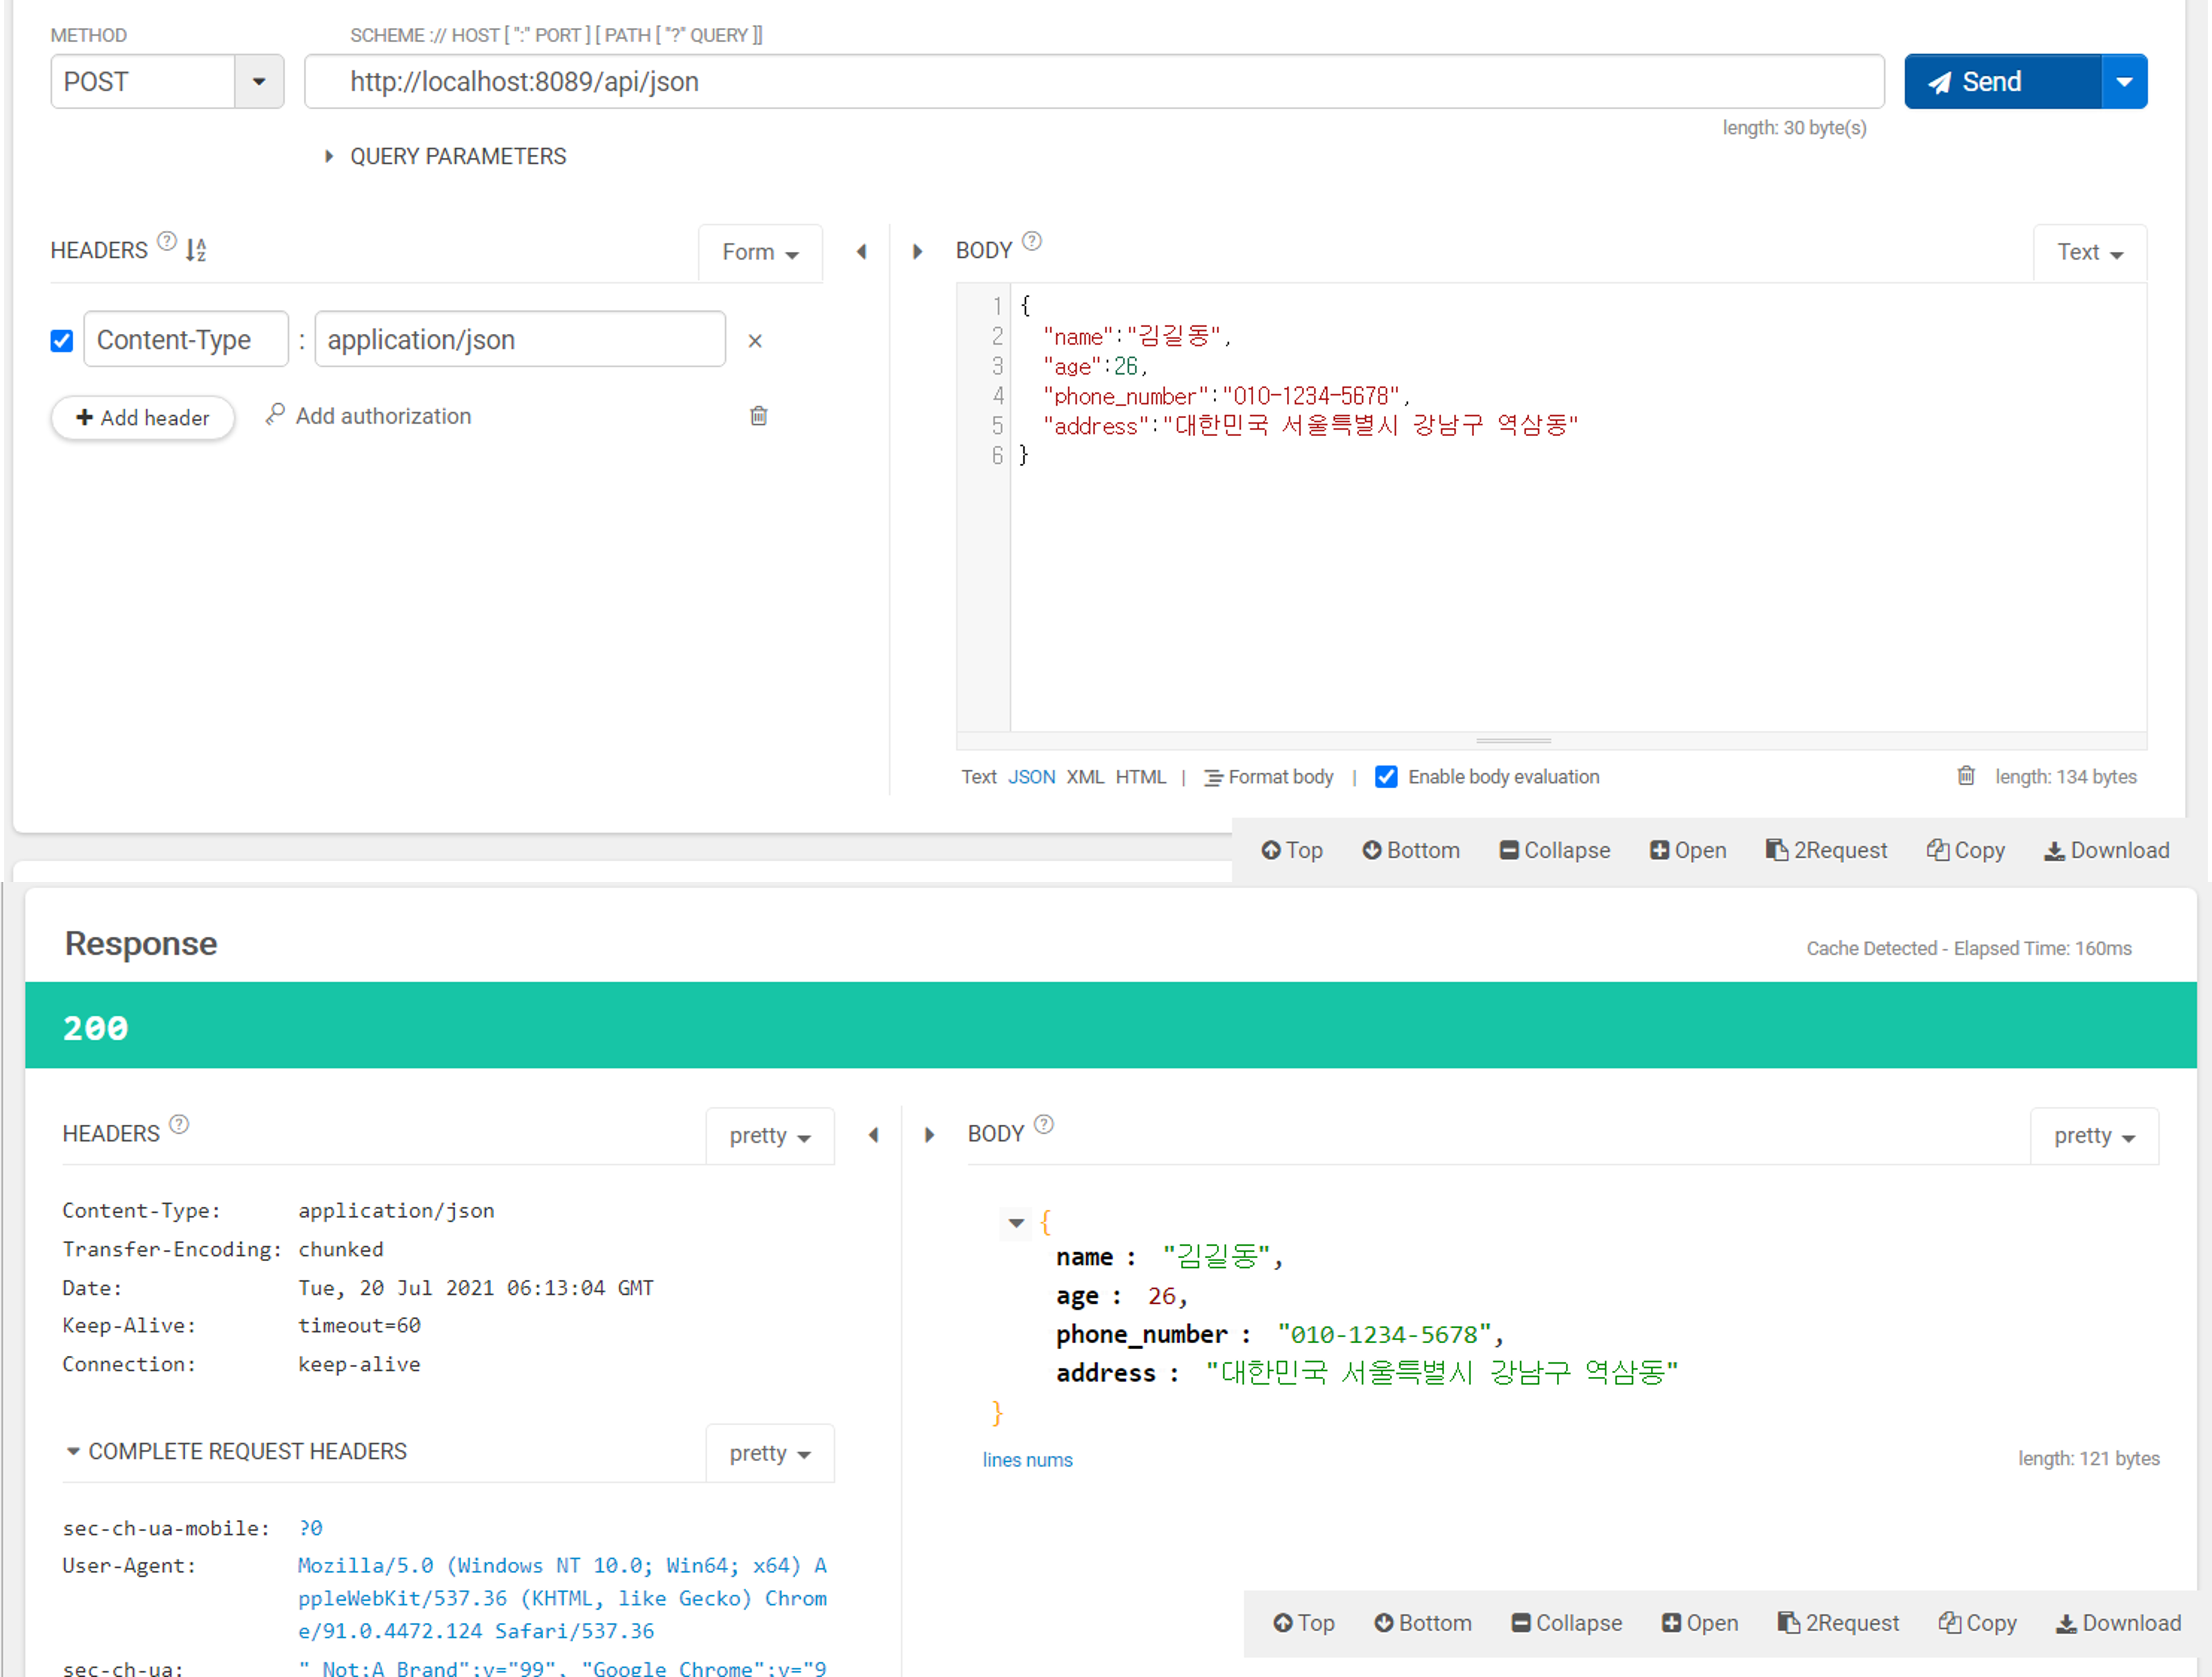
Task: Click Collapse in lower toolbar
Action: [x=1567, y=1623]
